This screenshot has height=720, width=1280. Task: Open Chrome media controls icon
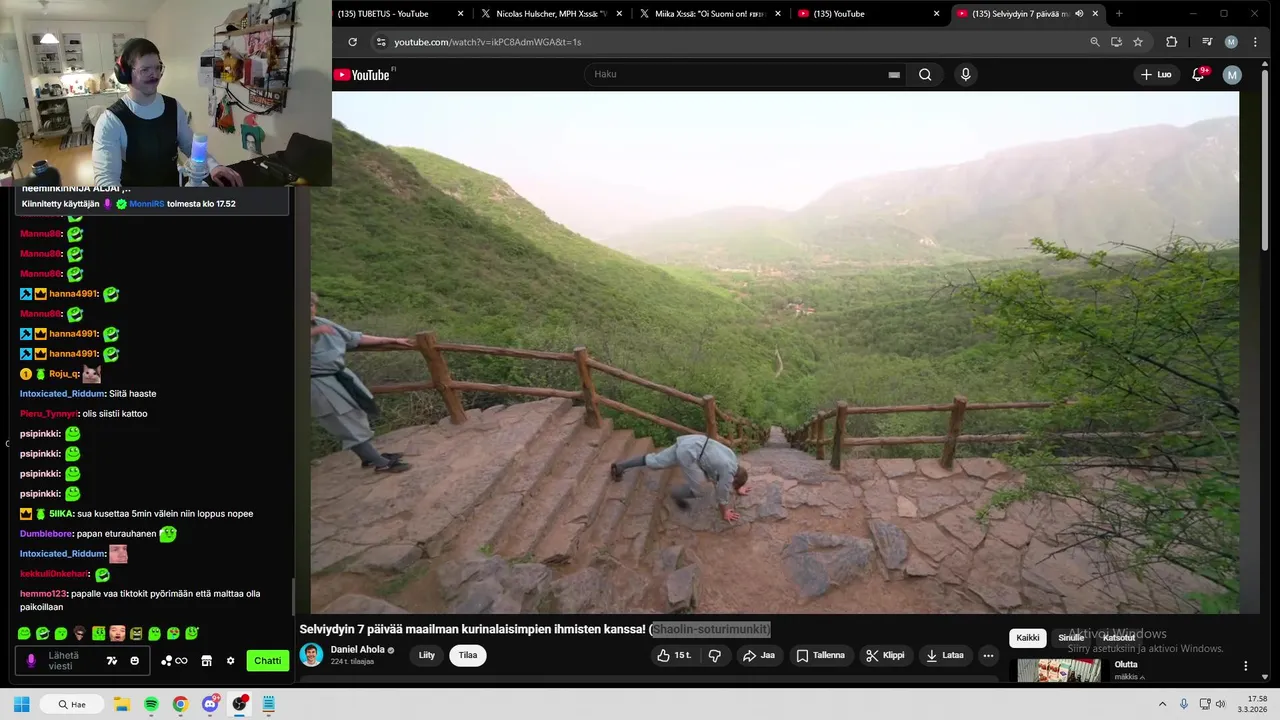tap(1207, 42)
